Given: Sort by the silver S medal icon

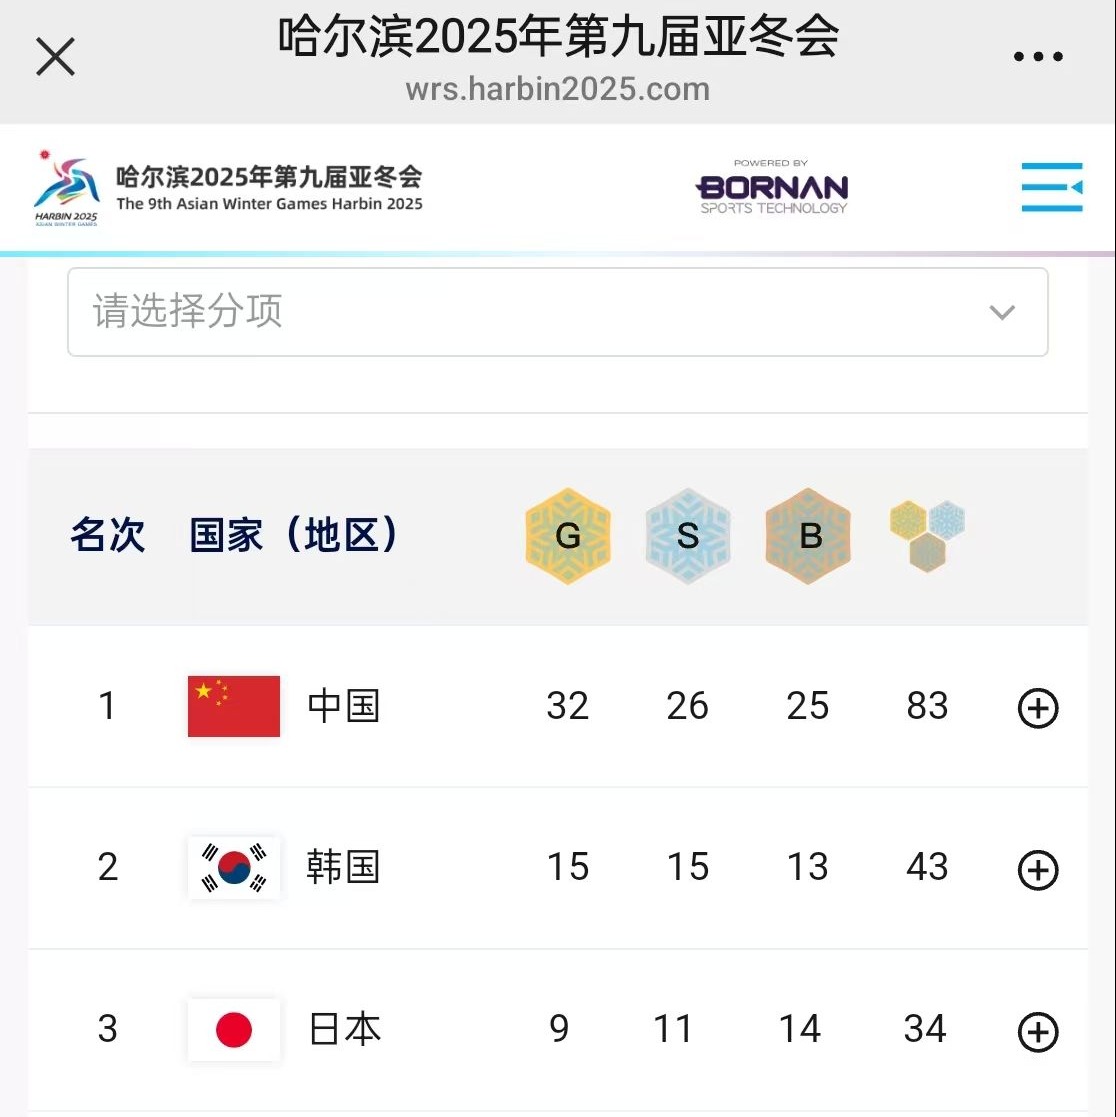Looking at the screenshot, I should [x=687, y=536].
